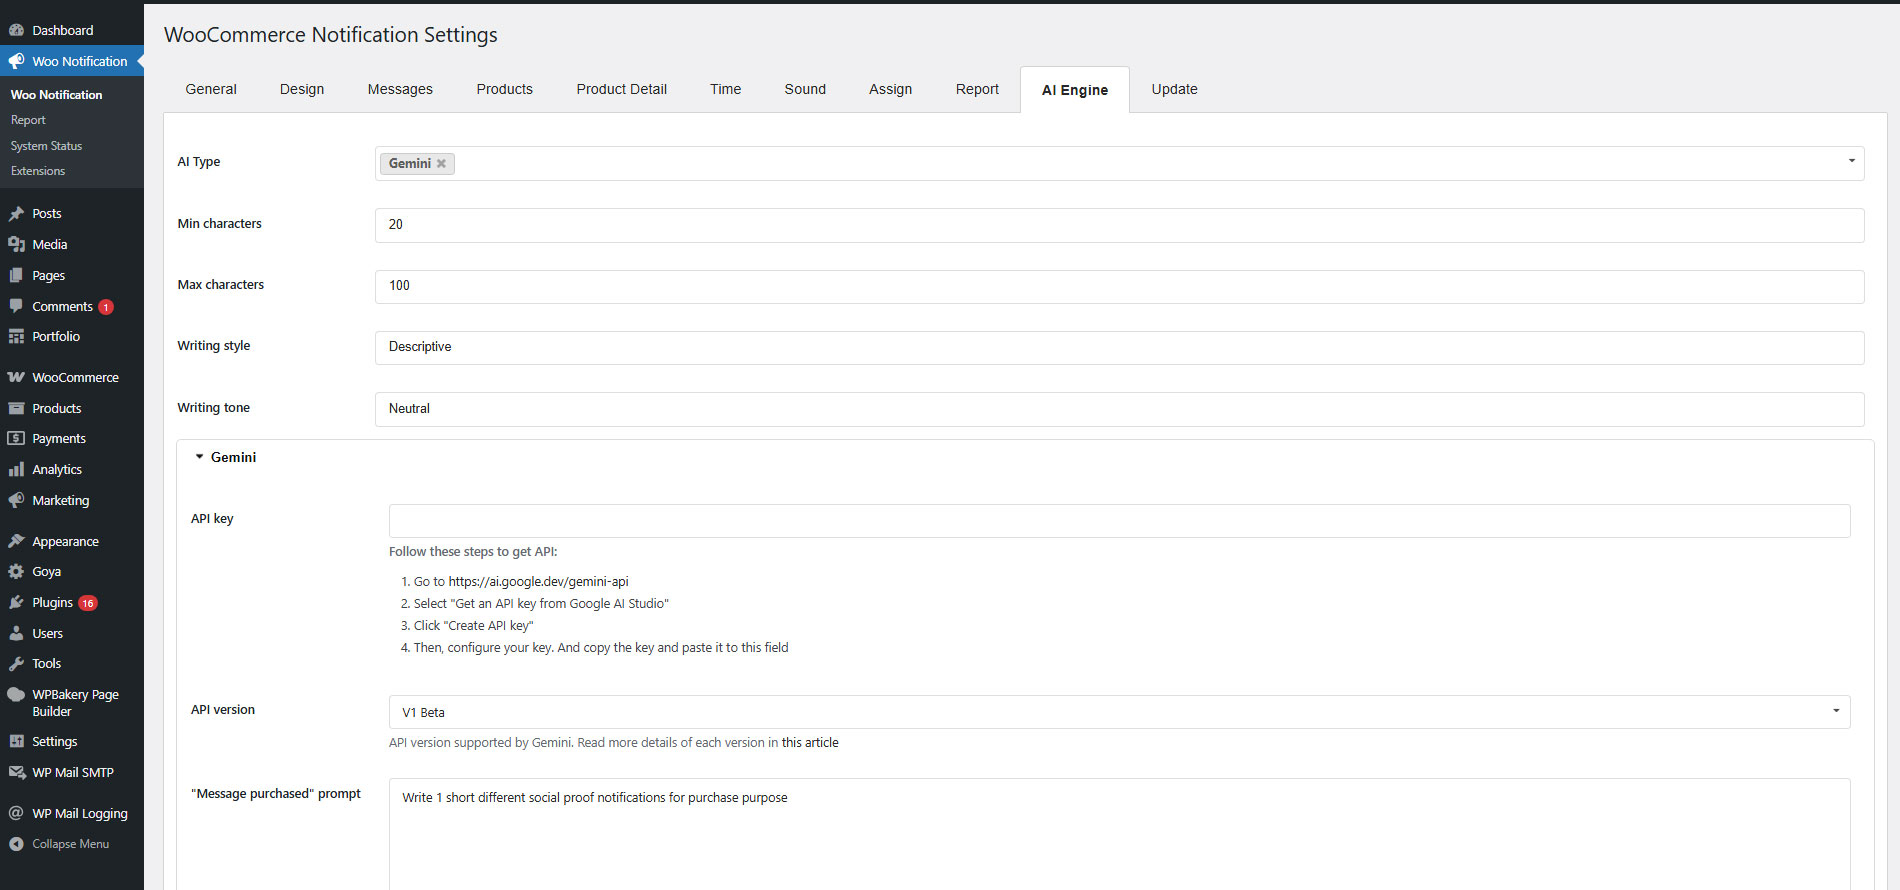Open Extensions submenu link
This screenshot has width=1900, height=890.
38,171
